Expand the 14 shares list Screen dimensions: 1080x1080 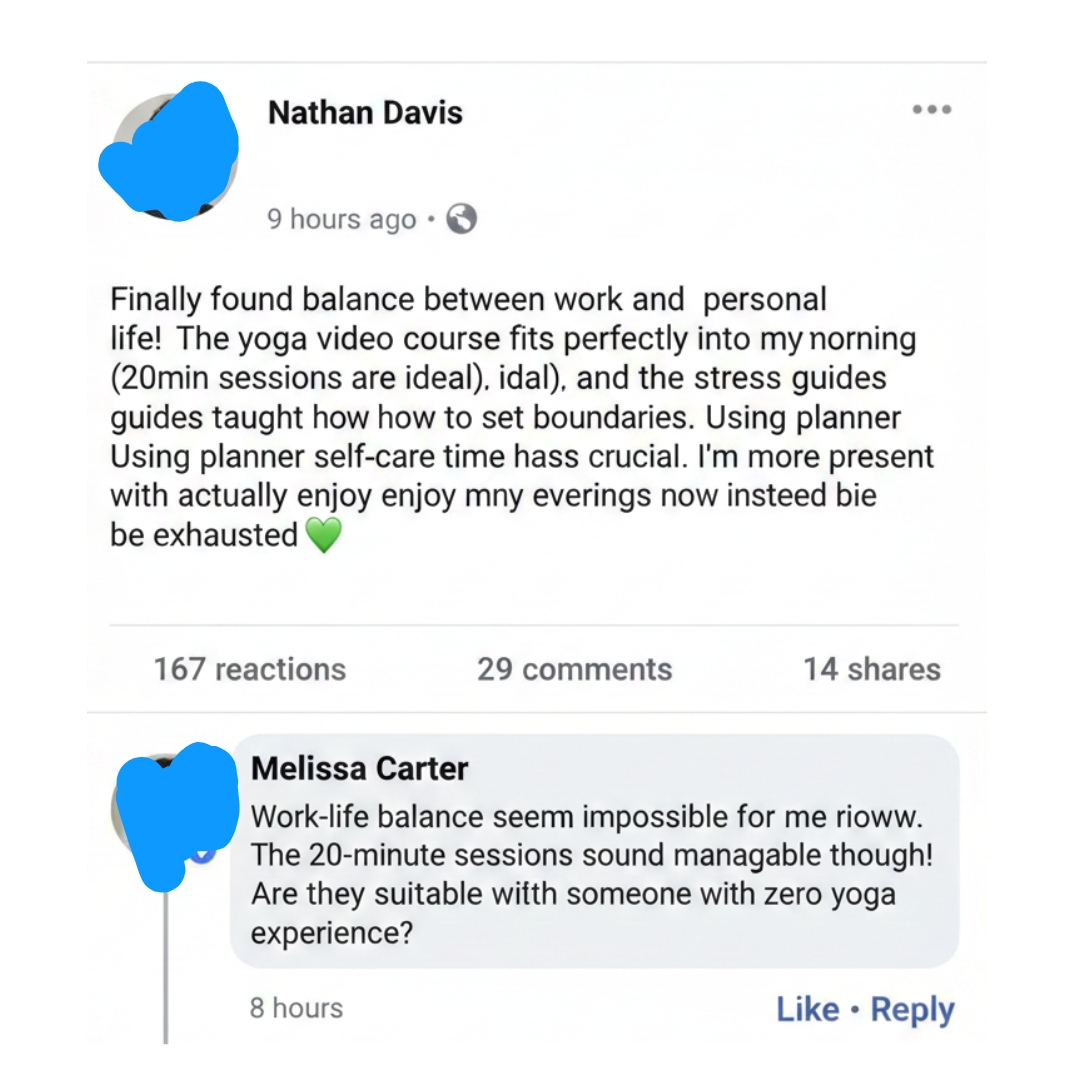click(x=871, y=669)
